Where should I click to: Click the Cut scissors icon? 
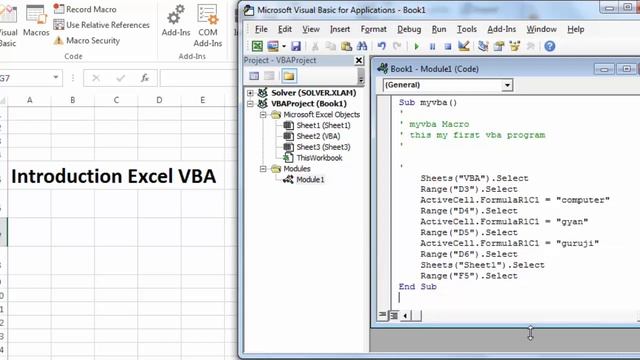[315, 46]
